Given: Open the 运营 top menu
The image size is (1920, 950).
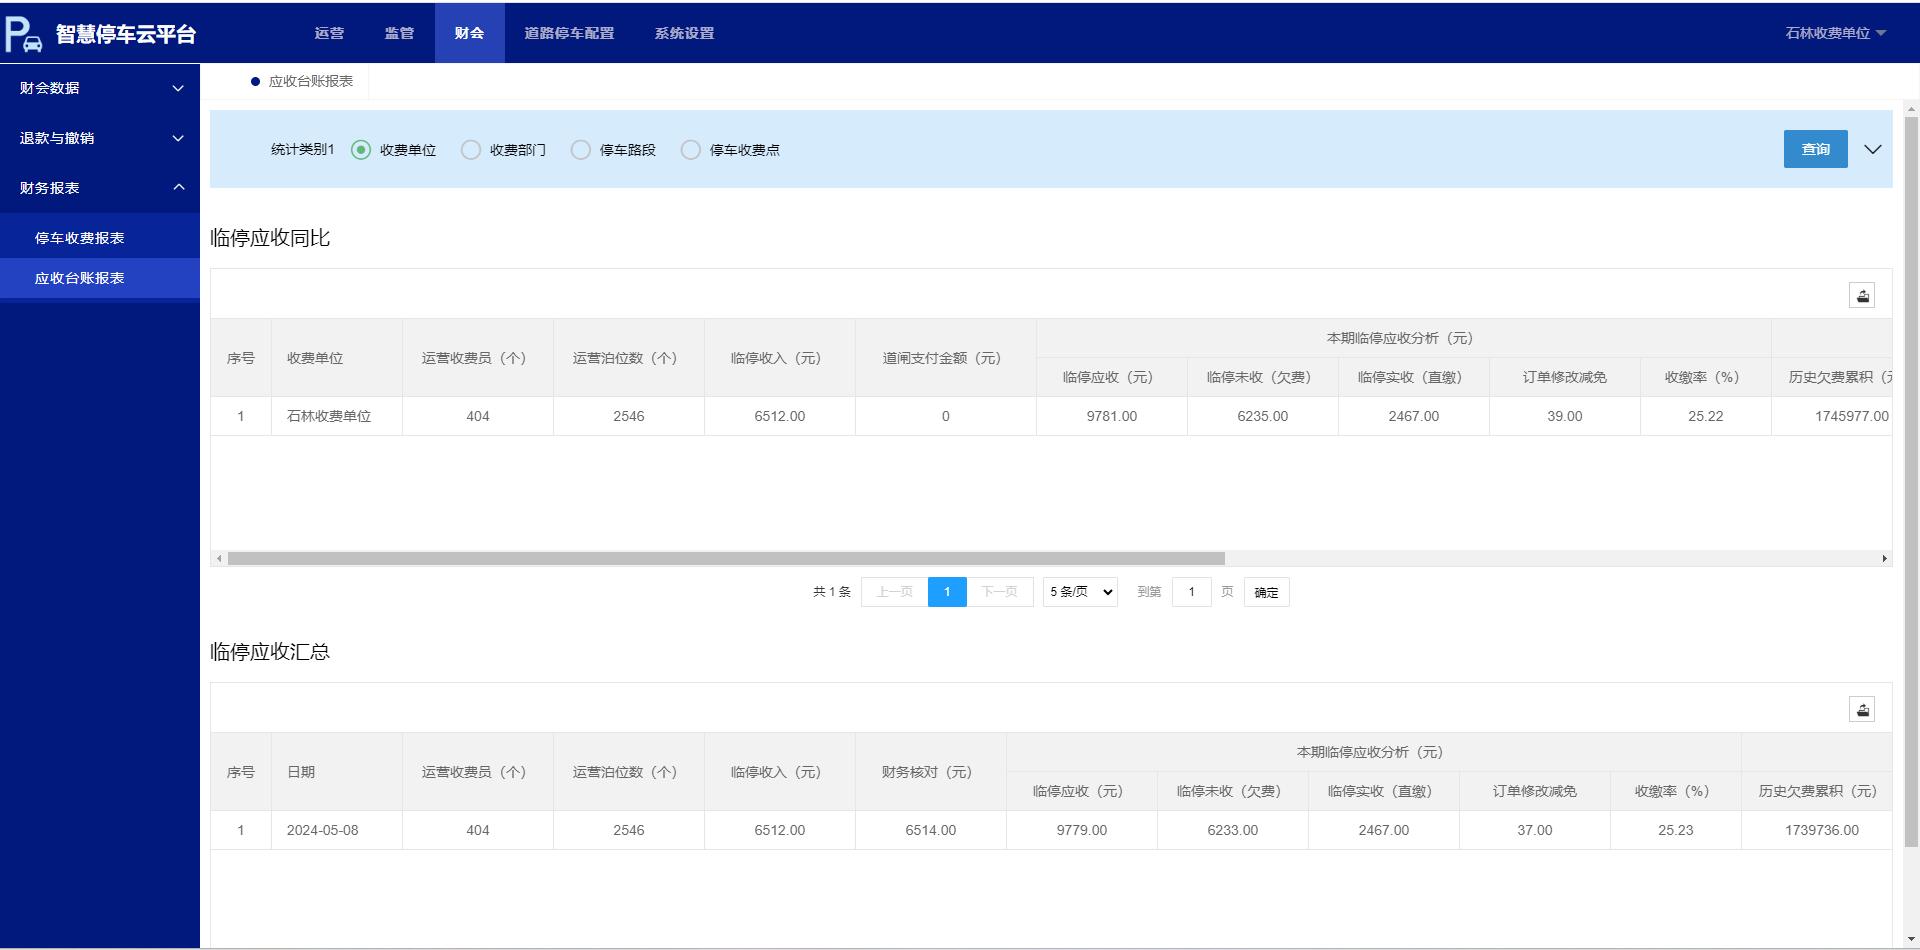Looking at the screenshot, I should tap(329, 33).
